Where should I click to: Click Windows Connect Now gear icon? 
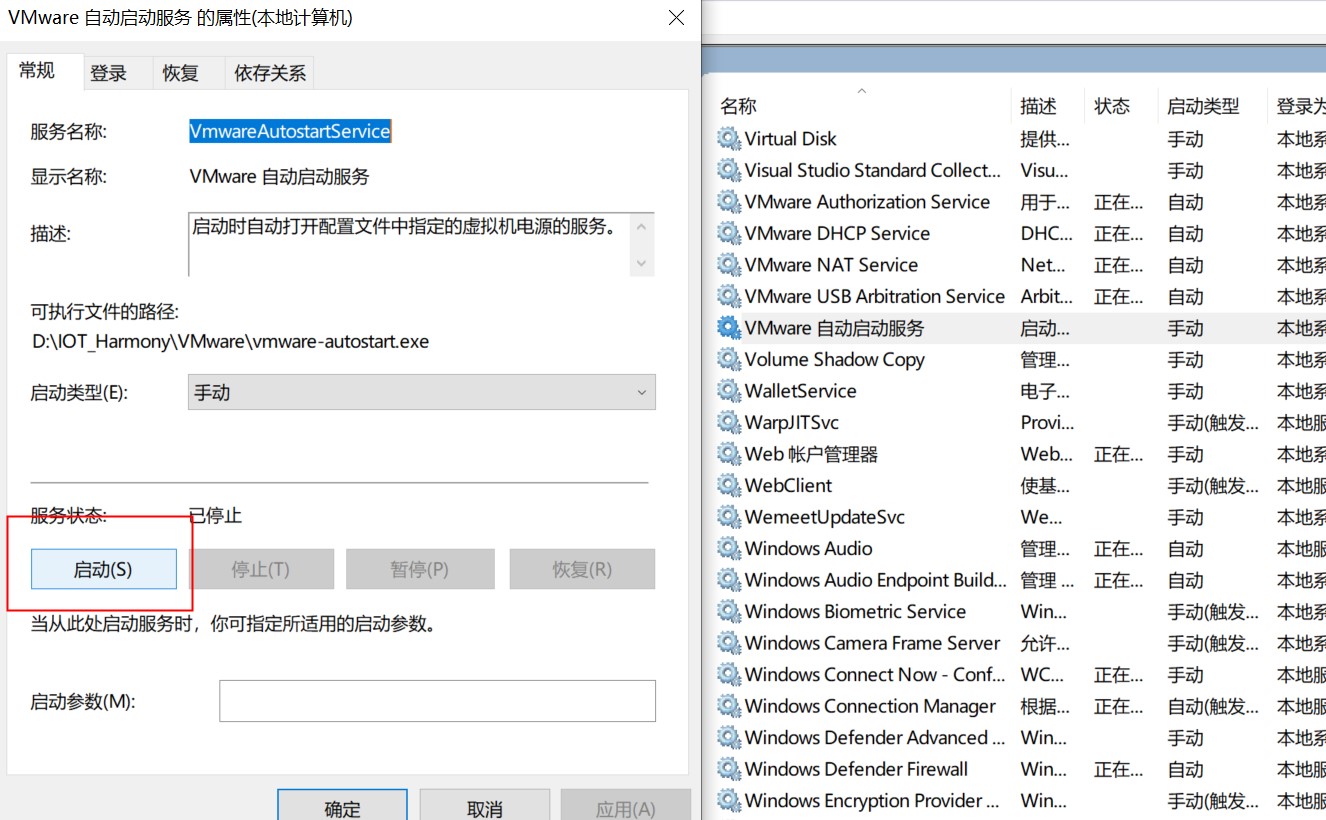[x=729, y=674]
